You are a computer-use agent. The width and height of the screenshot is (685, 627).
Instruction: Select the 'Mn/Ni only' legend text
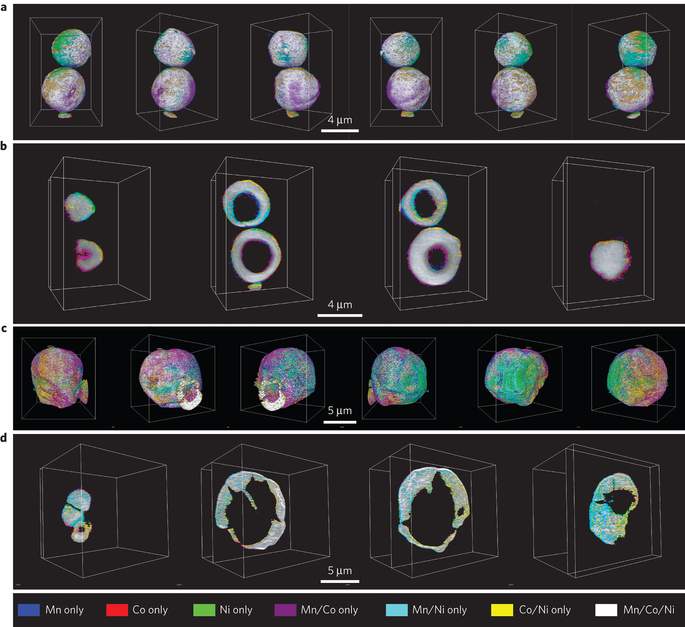pos(439,610)
